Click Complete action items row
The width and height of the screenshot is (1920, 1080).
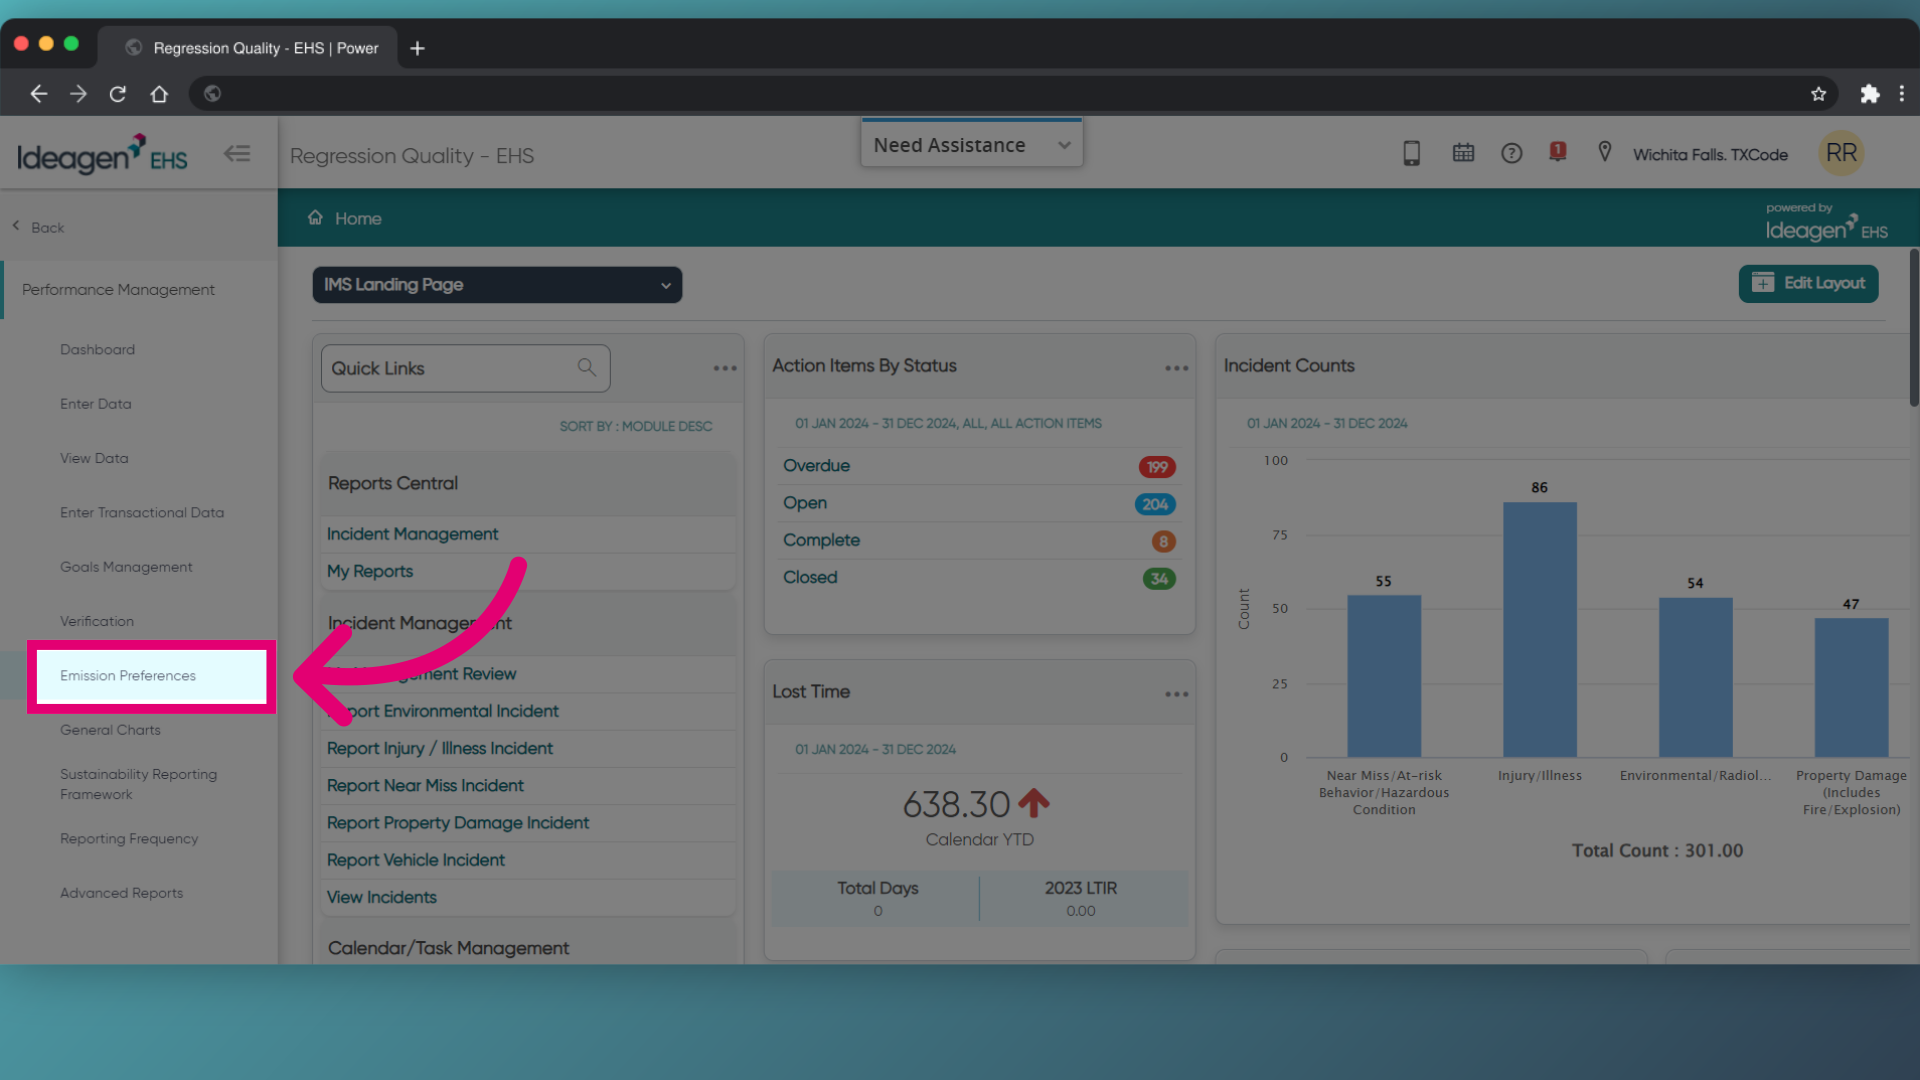coord(979,540)
